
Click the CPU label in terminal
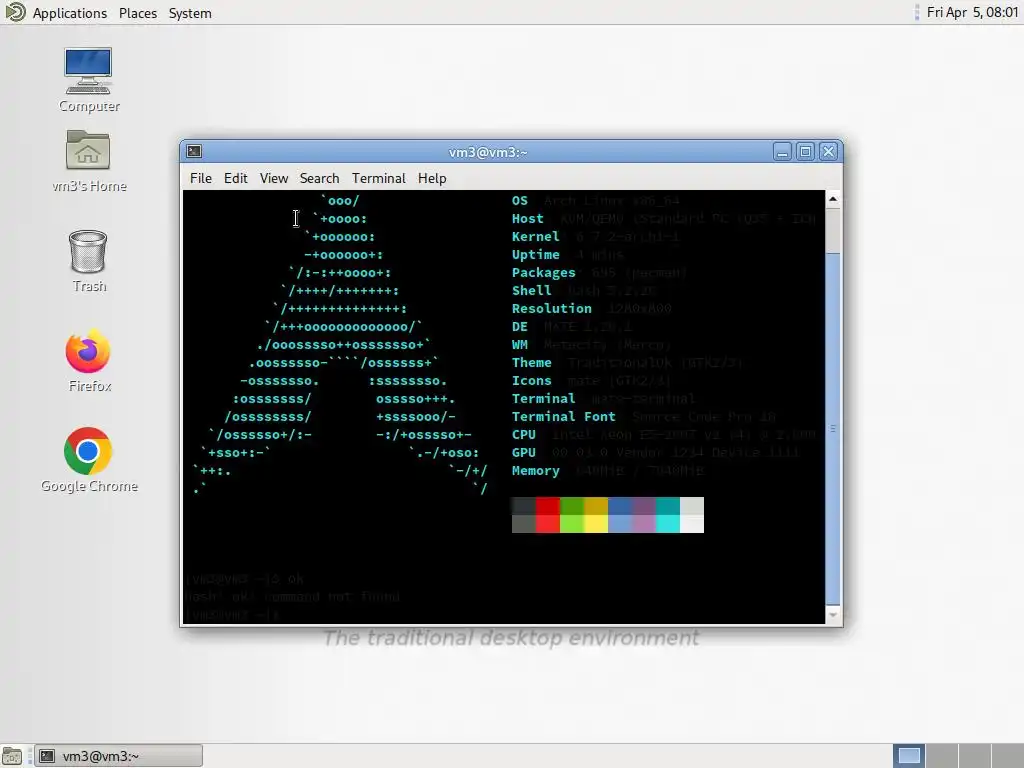(524, 434)
